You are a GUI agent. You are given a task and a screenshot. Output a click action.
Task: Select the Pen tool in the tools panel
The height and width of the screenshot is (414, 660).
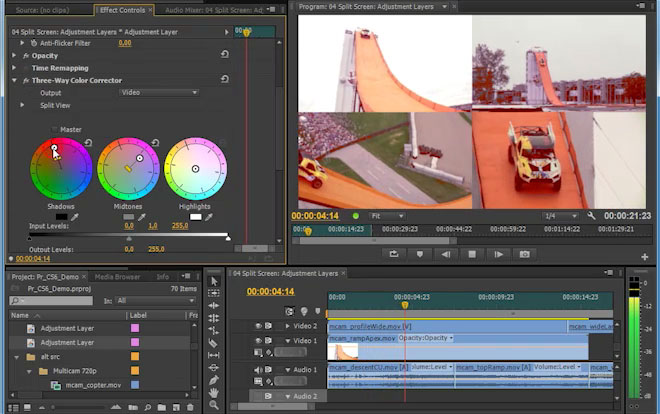(214, 380)
